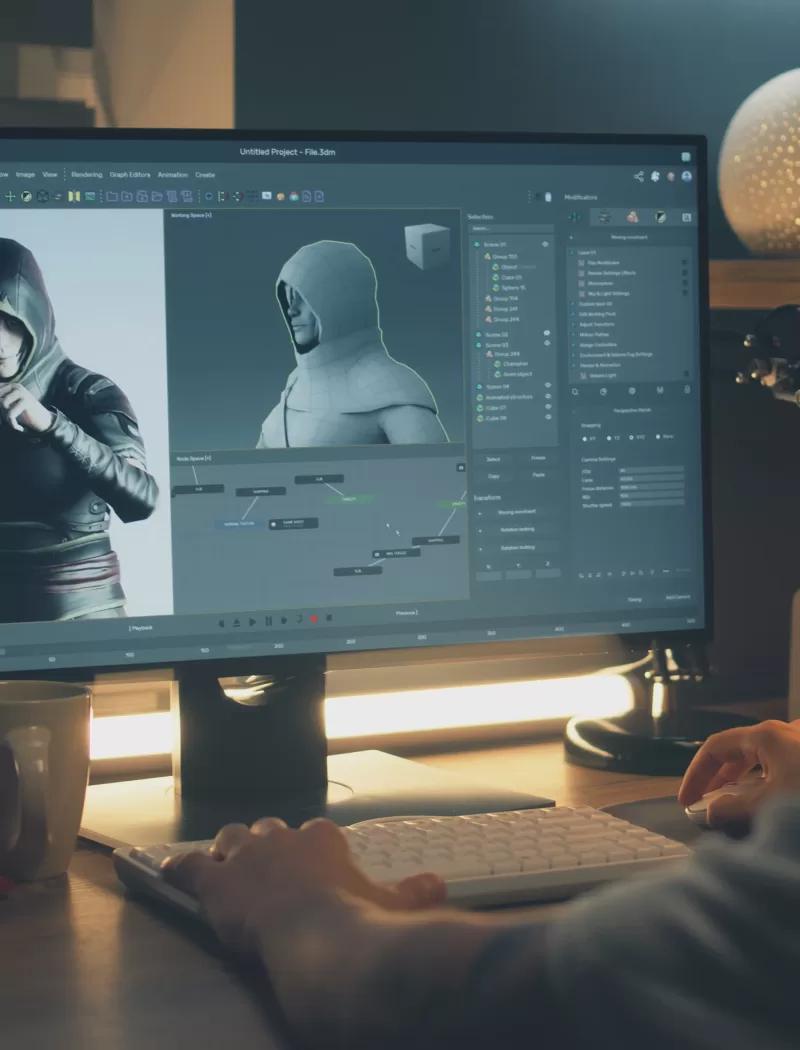Click the green plus add icon in the toolbar
Image resolution: width=800 pixels, height=1050 pixels.
click(x=10, y=196)
